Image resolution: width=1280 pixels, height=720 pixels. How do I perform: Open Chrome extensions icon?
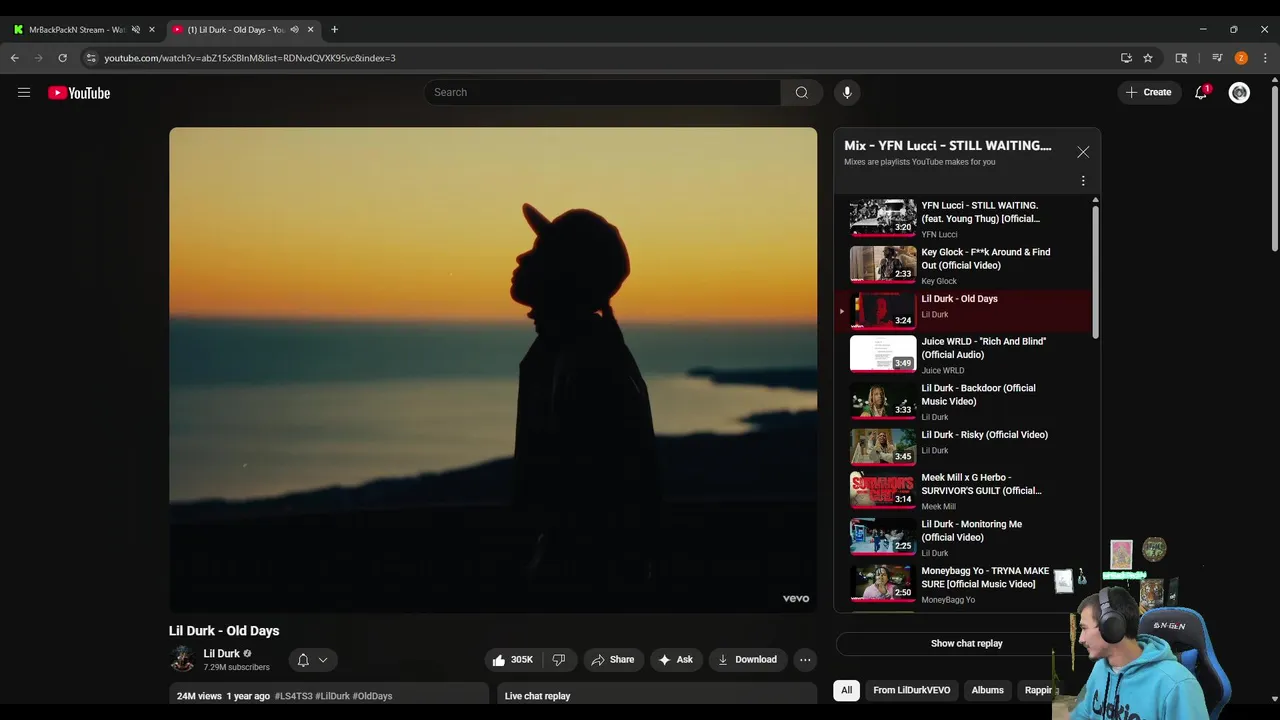point(1181,58)
